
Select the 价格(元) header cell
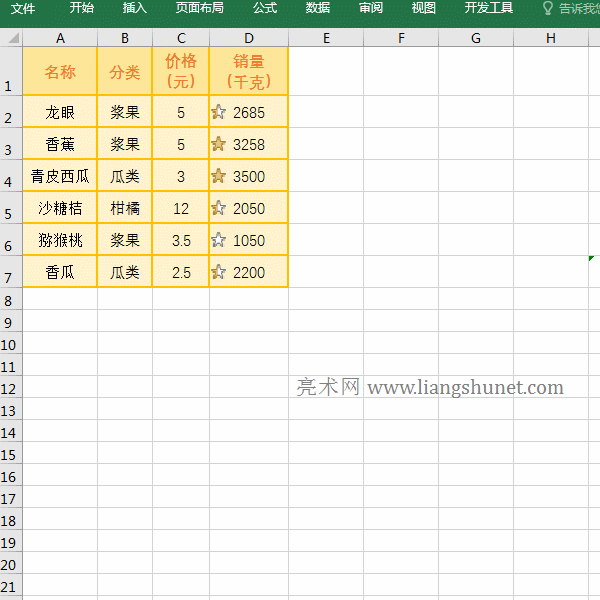(x=180, y=71)
